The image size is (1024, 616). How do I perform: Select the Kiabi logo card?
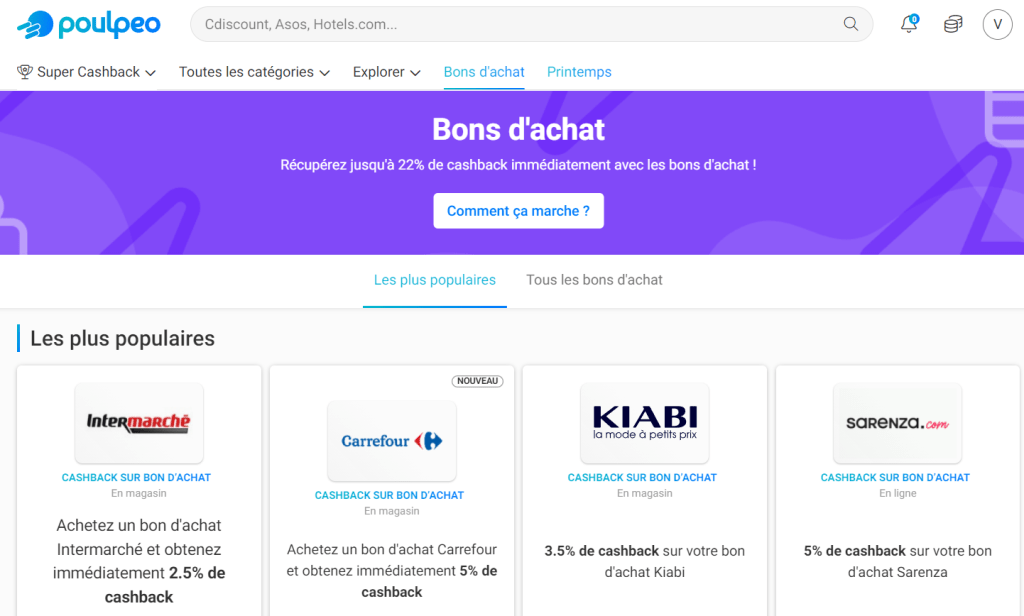[x=644, y=422]
